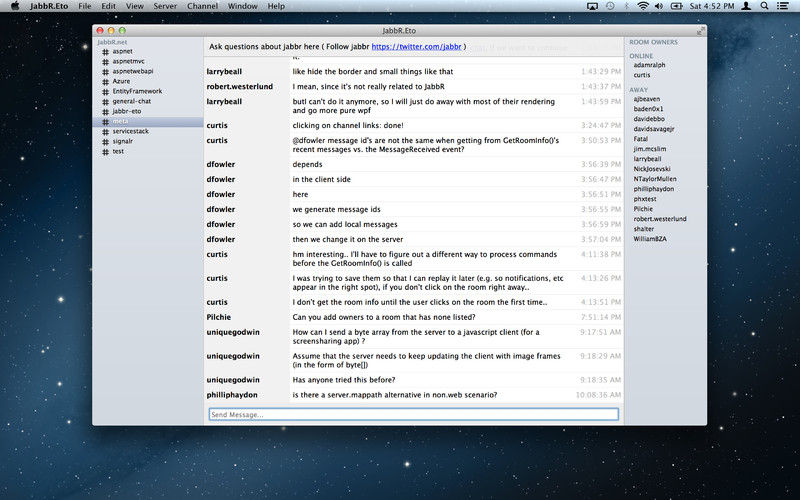Click the hash icon beside aspnet channel
800x500 pixels.
point(106,52)
